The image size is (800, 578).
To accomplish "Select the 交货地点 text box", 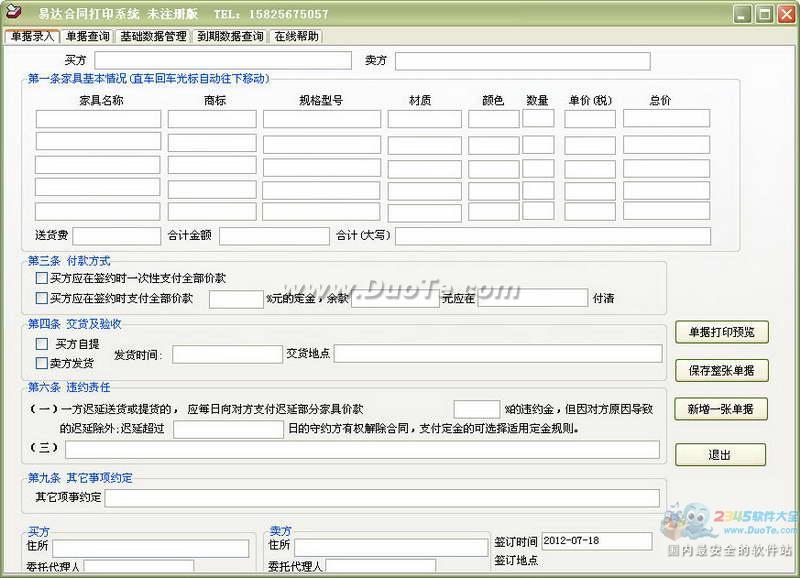I will pyautogui.click(x=497, y=354).
